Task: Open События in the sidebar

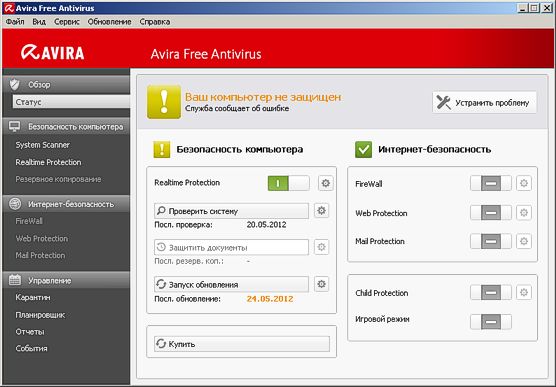Action: 31,348
